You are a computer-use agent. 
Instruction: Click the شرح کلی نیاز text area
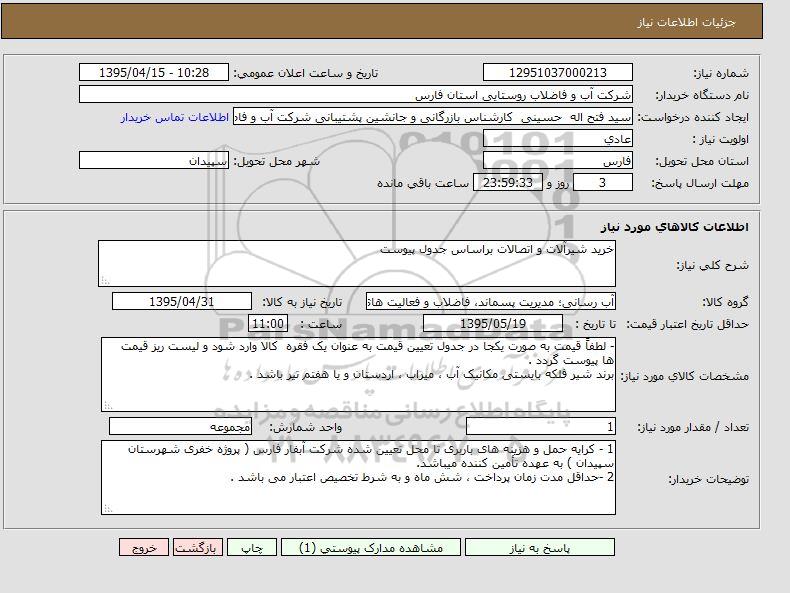pyautogui.click(x=357, y=263)
